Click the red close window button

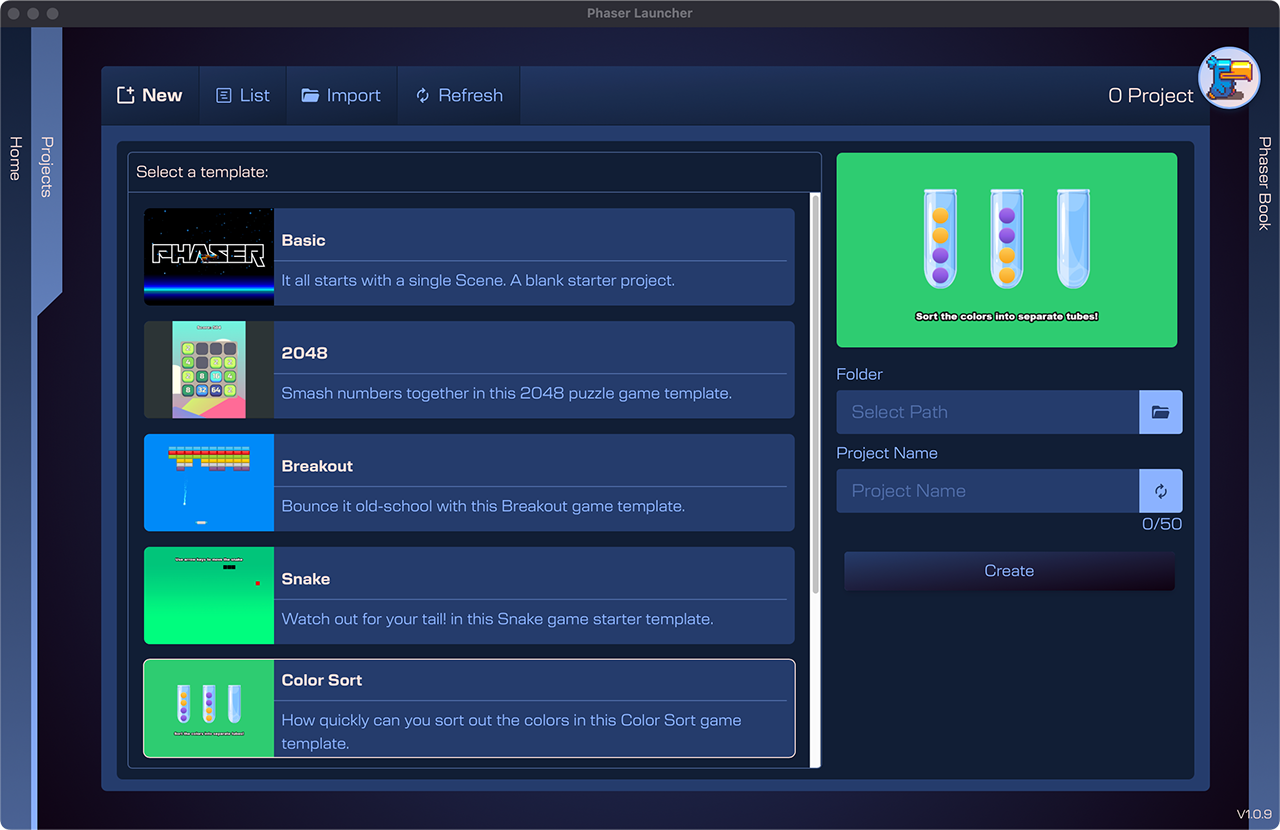pyautogui.click(x=13, y=14)
